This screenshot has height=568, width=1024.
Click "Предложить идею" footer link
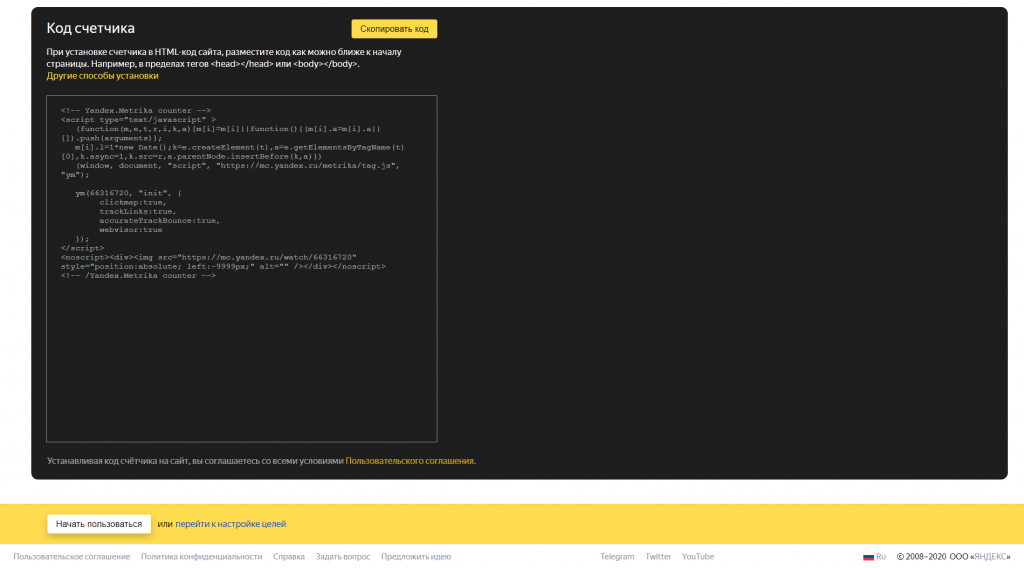pyautogui.click(x=416, y=556)
